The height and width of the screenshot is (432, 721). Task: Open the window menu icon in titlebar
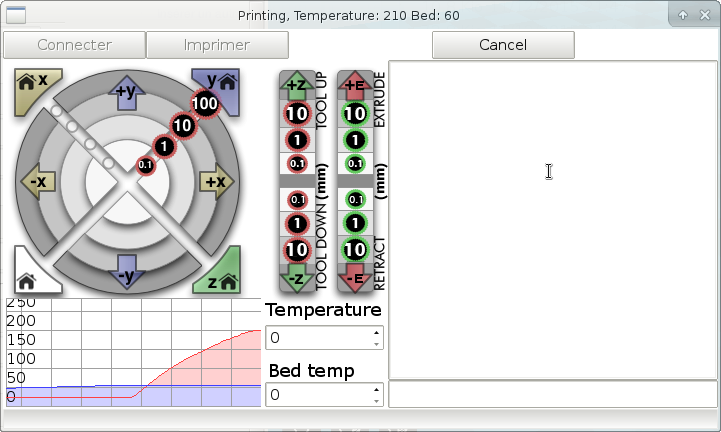click(16, 16)
